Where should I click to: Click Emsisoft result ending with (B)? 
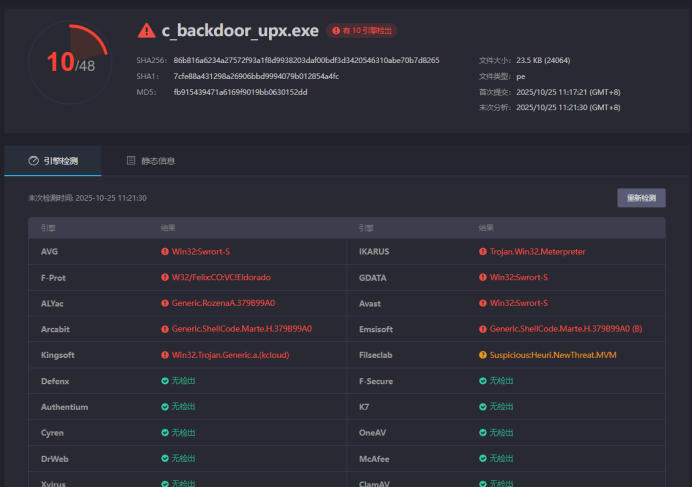pos(566,329)
